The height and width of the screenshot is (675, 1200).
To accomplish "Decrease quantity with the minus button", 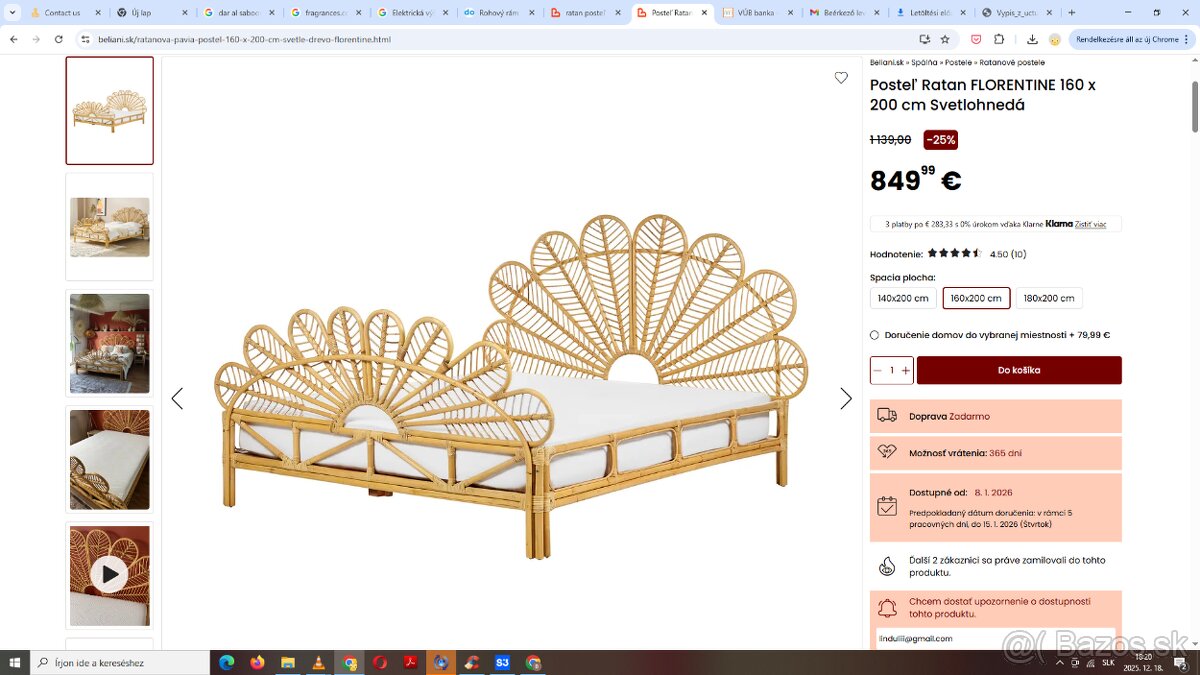I will (878, 370).
